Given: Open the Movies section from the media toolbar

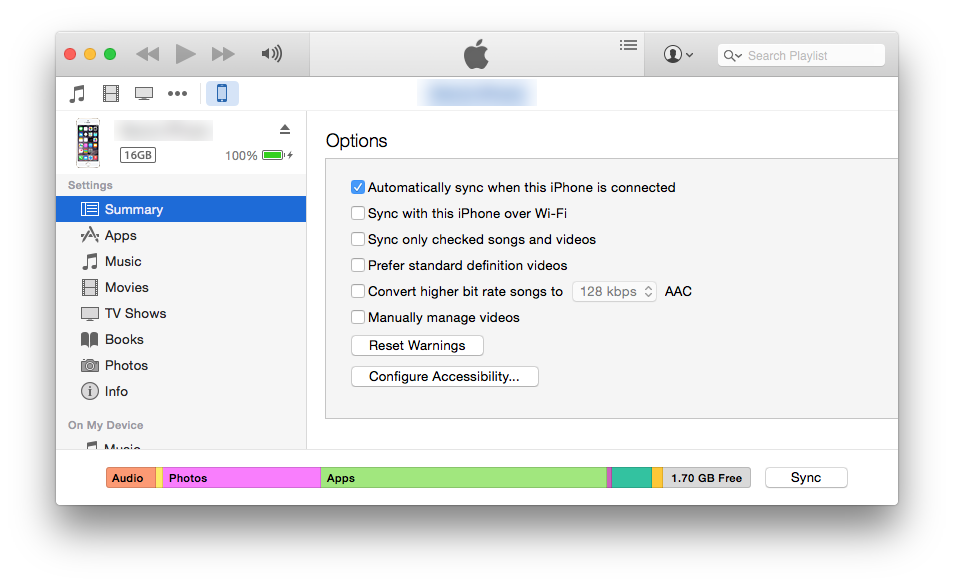Looking at the screenshot, I should click(x=110, y=93).
